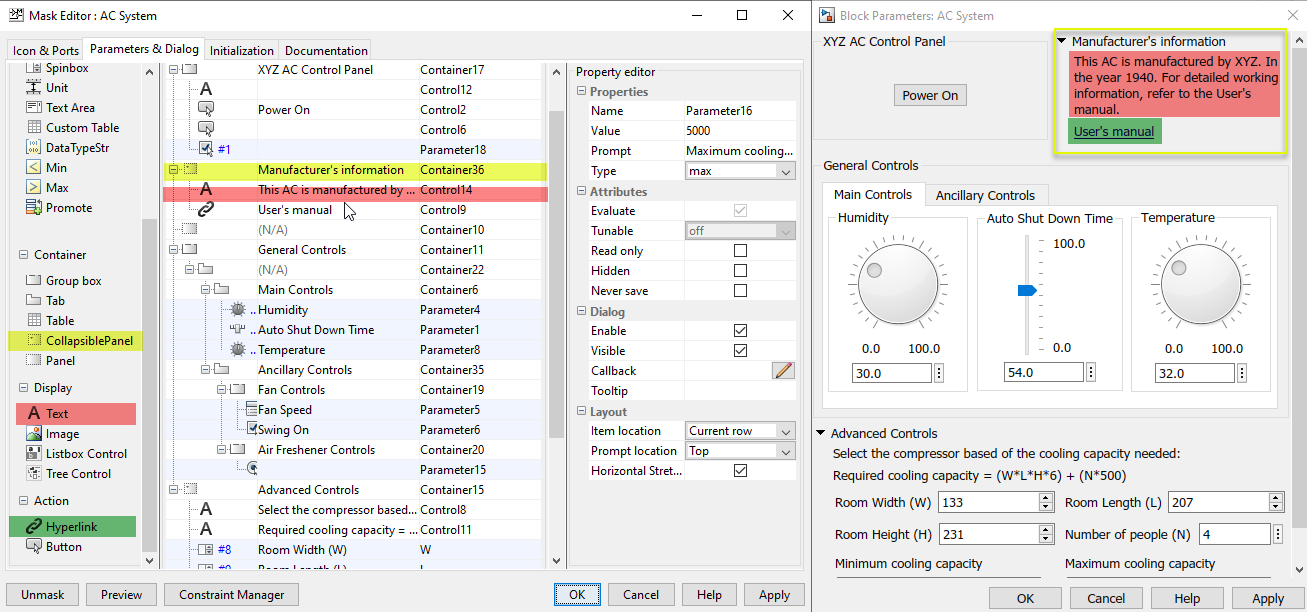The height and width of the screenshot is (612, 1307).
Task: Click the Text display control icon
Action: (34, 414)
